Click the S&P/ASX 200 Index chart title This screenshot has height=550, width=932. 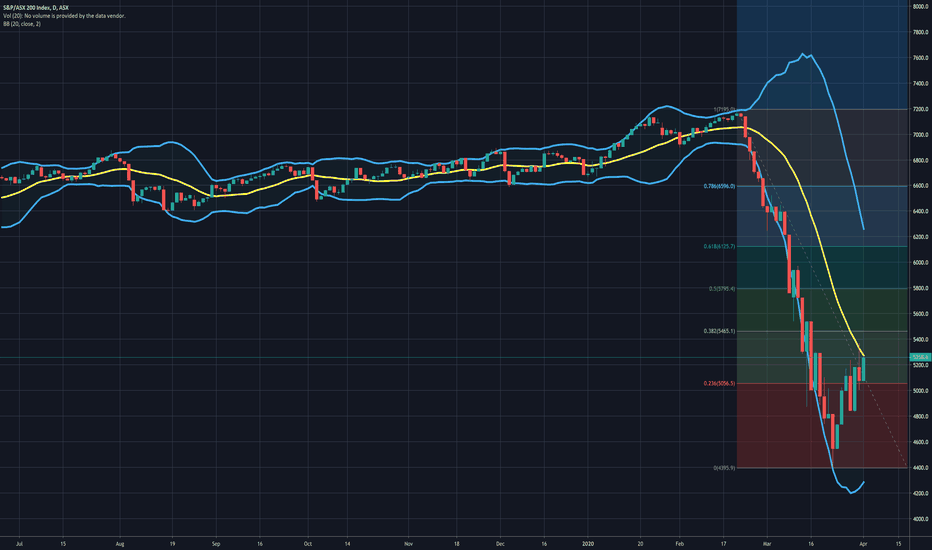(x=36, y=8)
